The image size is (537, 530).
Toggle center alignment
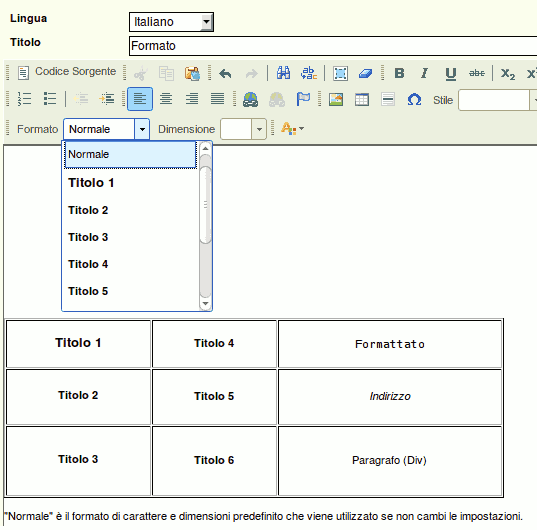pos(166,99)
